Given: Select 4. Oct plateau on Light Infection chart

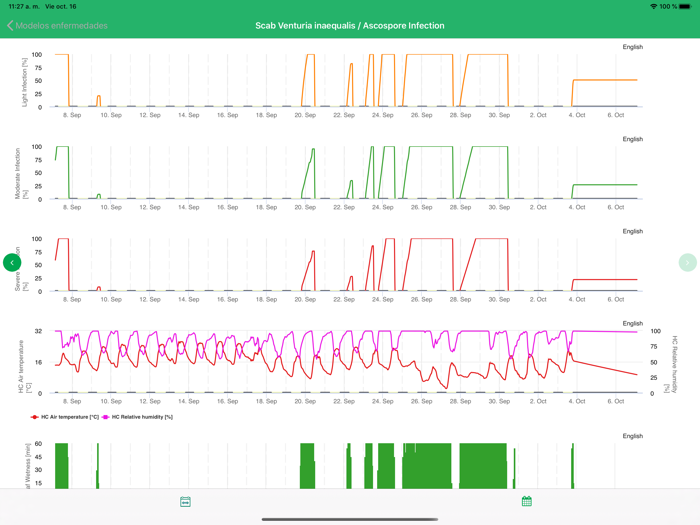Looking at the screenshot, I should coord(604,80).
